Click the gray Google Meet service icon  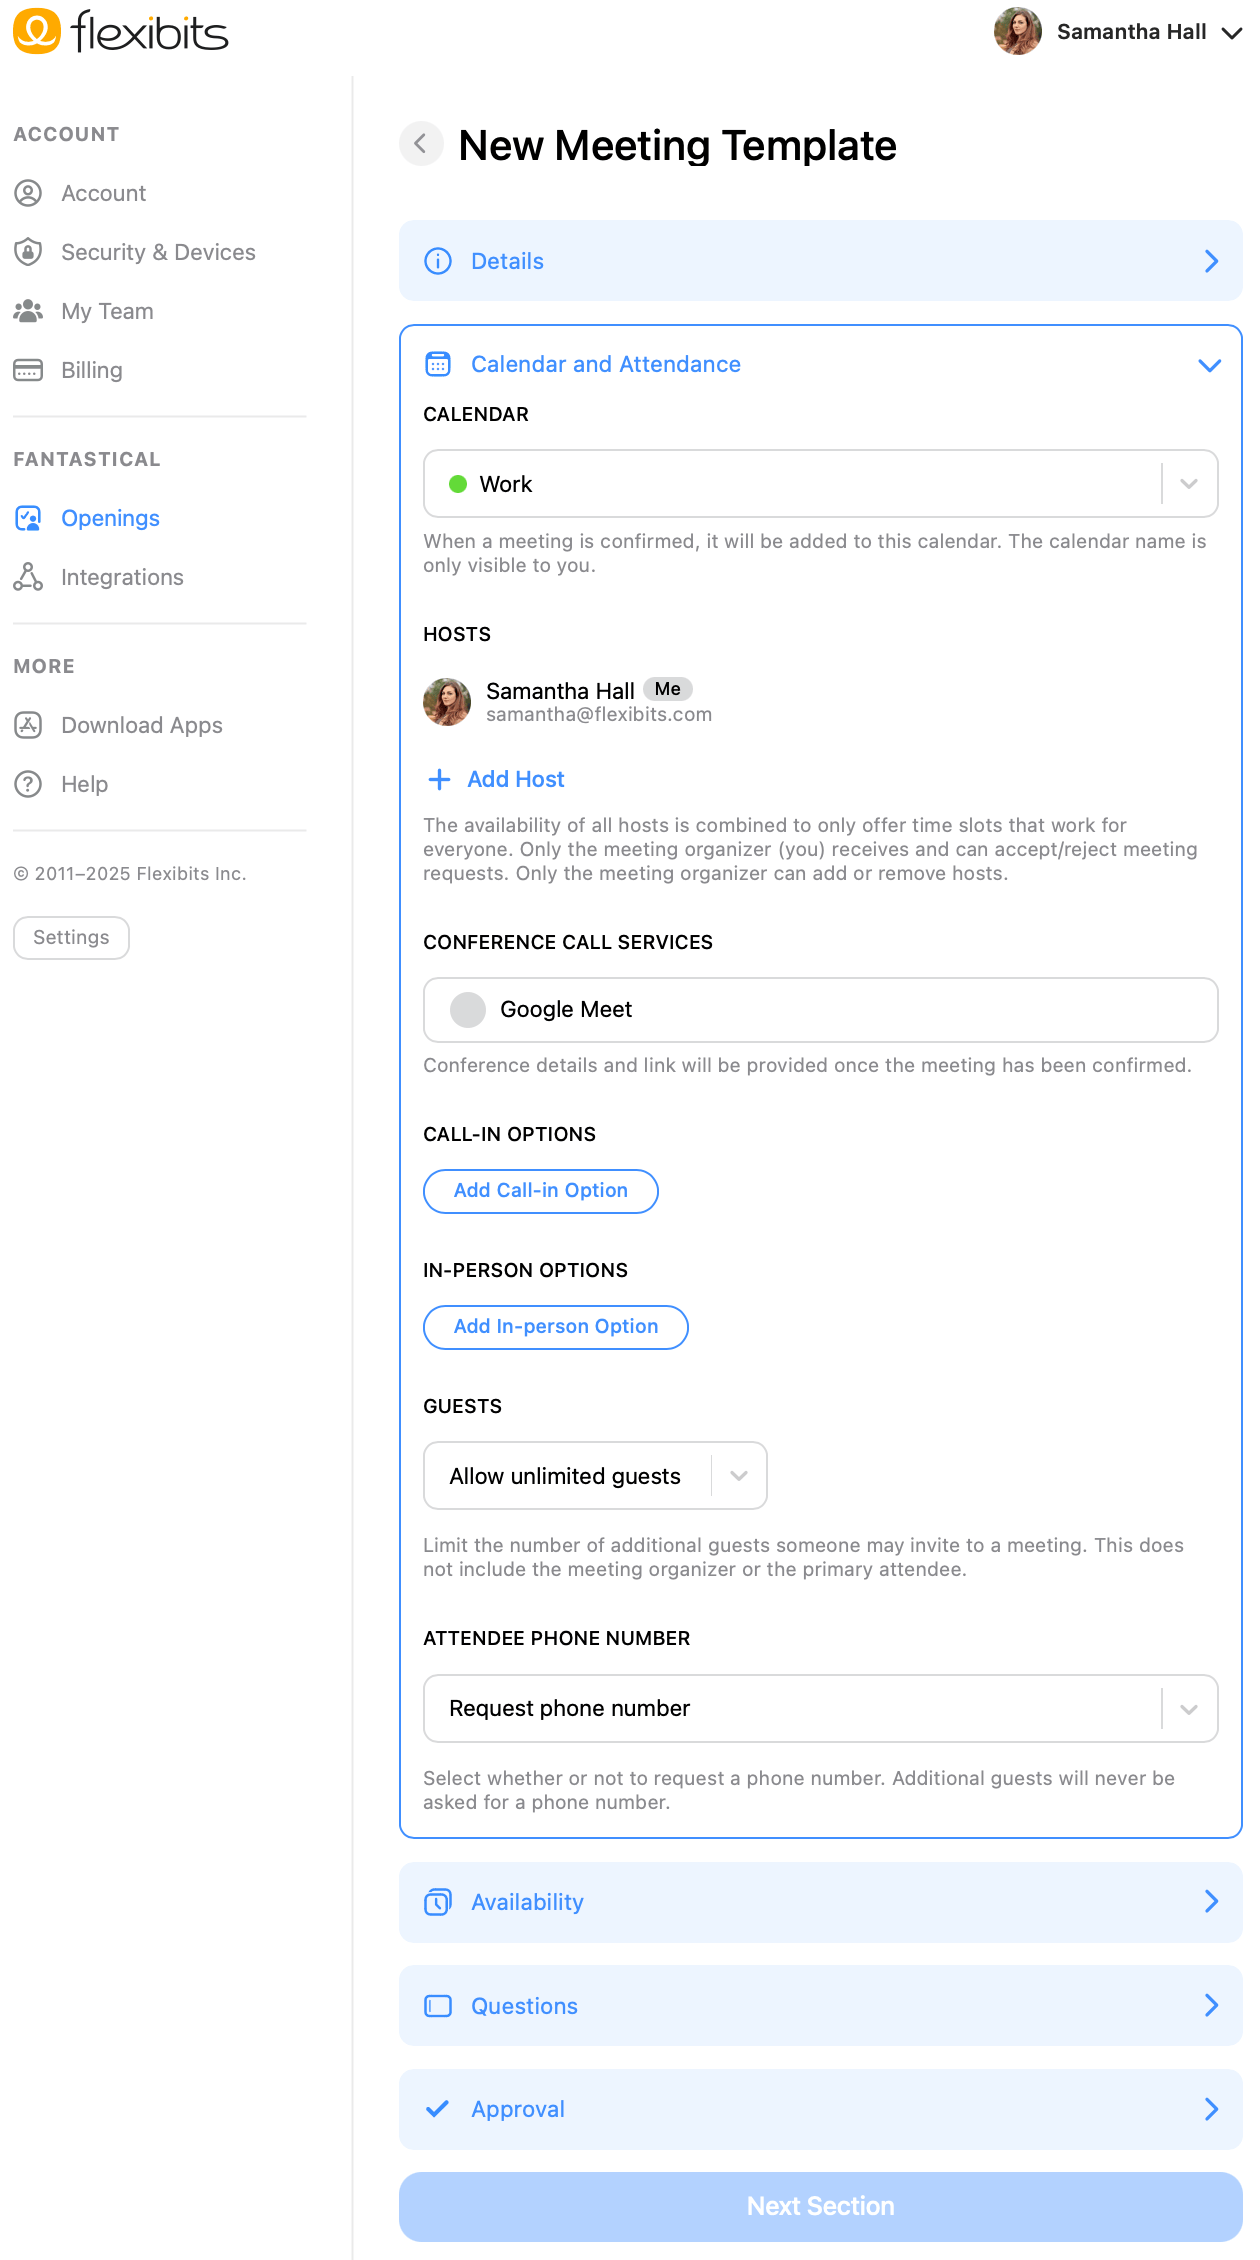pyautogui.click(x=468, y=1010)
